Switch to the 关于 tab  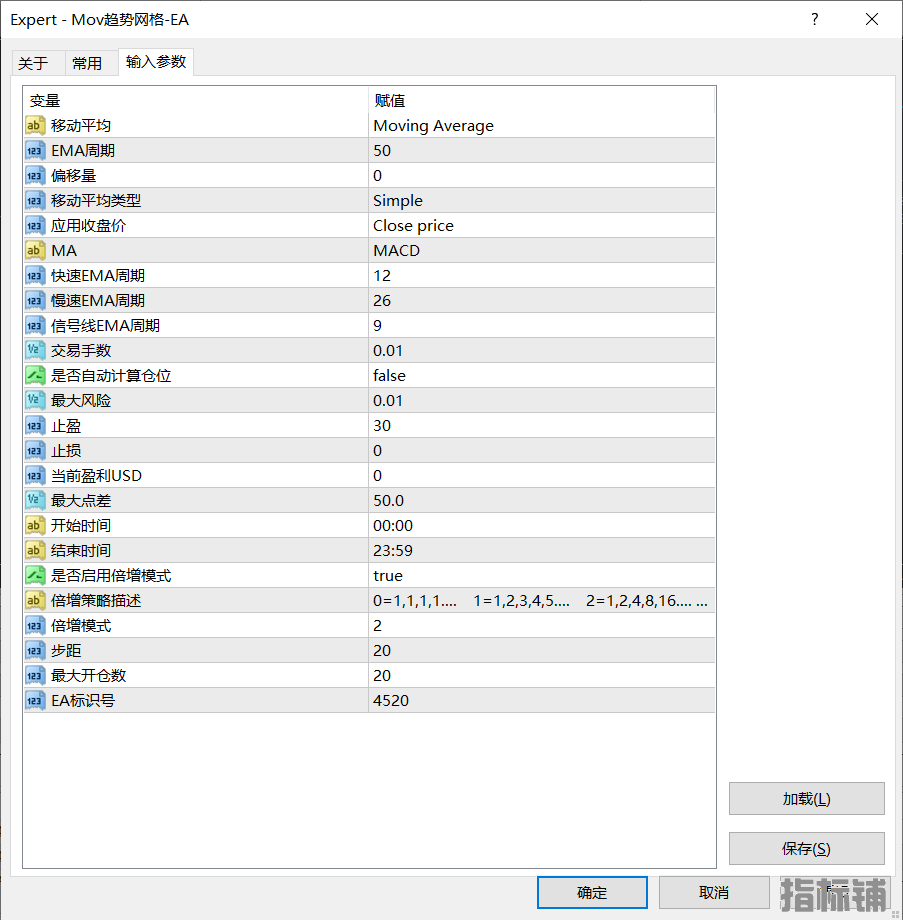click(33, 63)
